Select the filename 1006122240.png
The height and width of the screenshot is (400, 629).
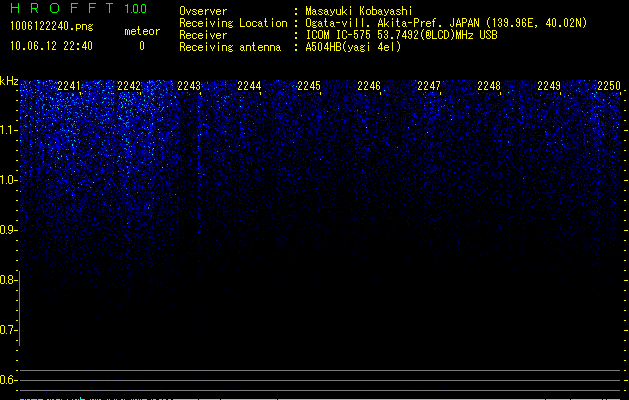52,26
